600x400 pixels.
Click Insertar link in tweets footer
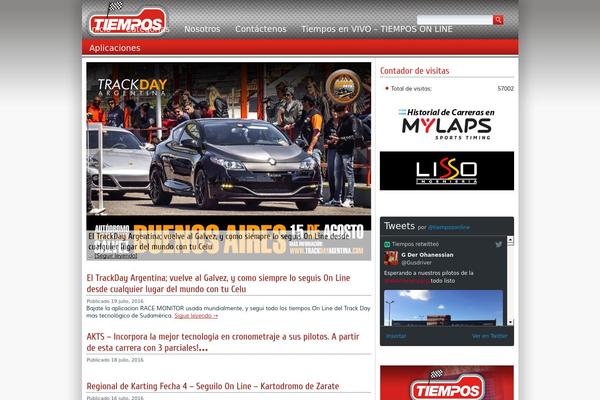click(396, 336)
